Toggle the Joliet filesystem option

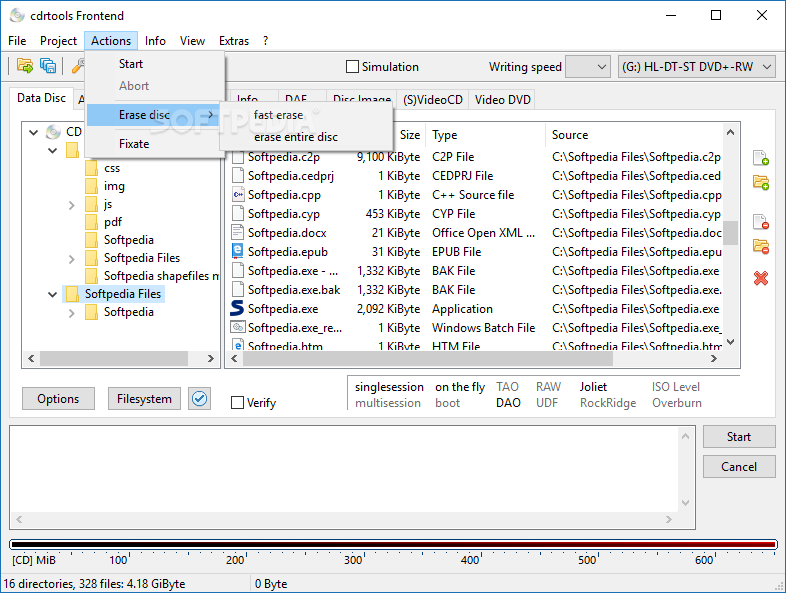point(593,387)
